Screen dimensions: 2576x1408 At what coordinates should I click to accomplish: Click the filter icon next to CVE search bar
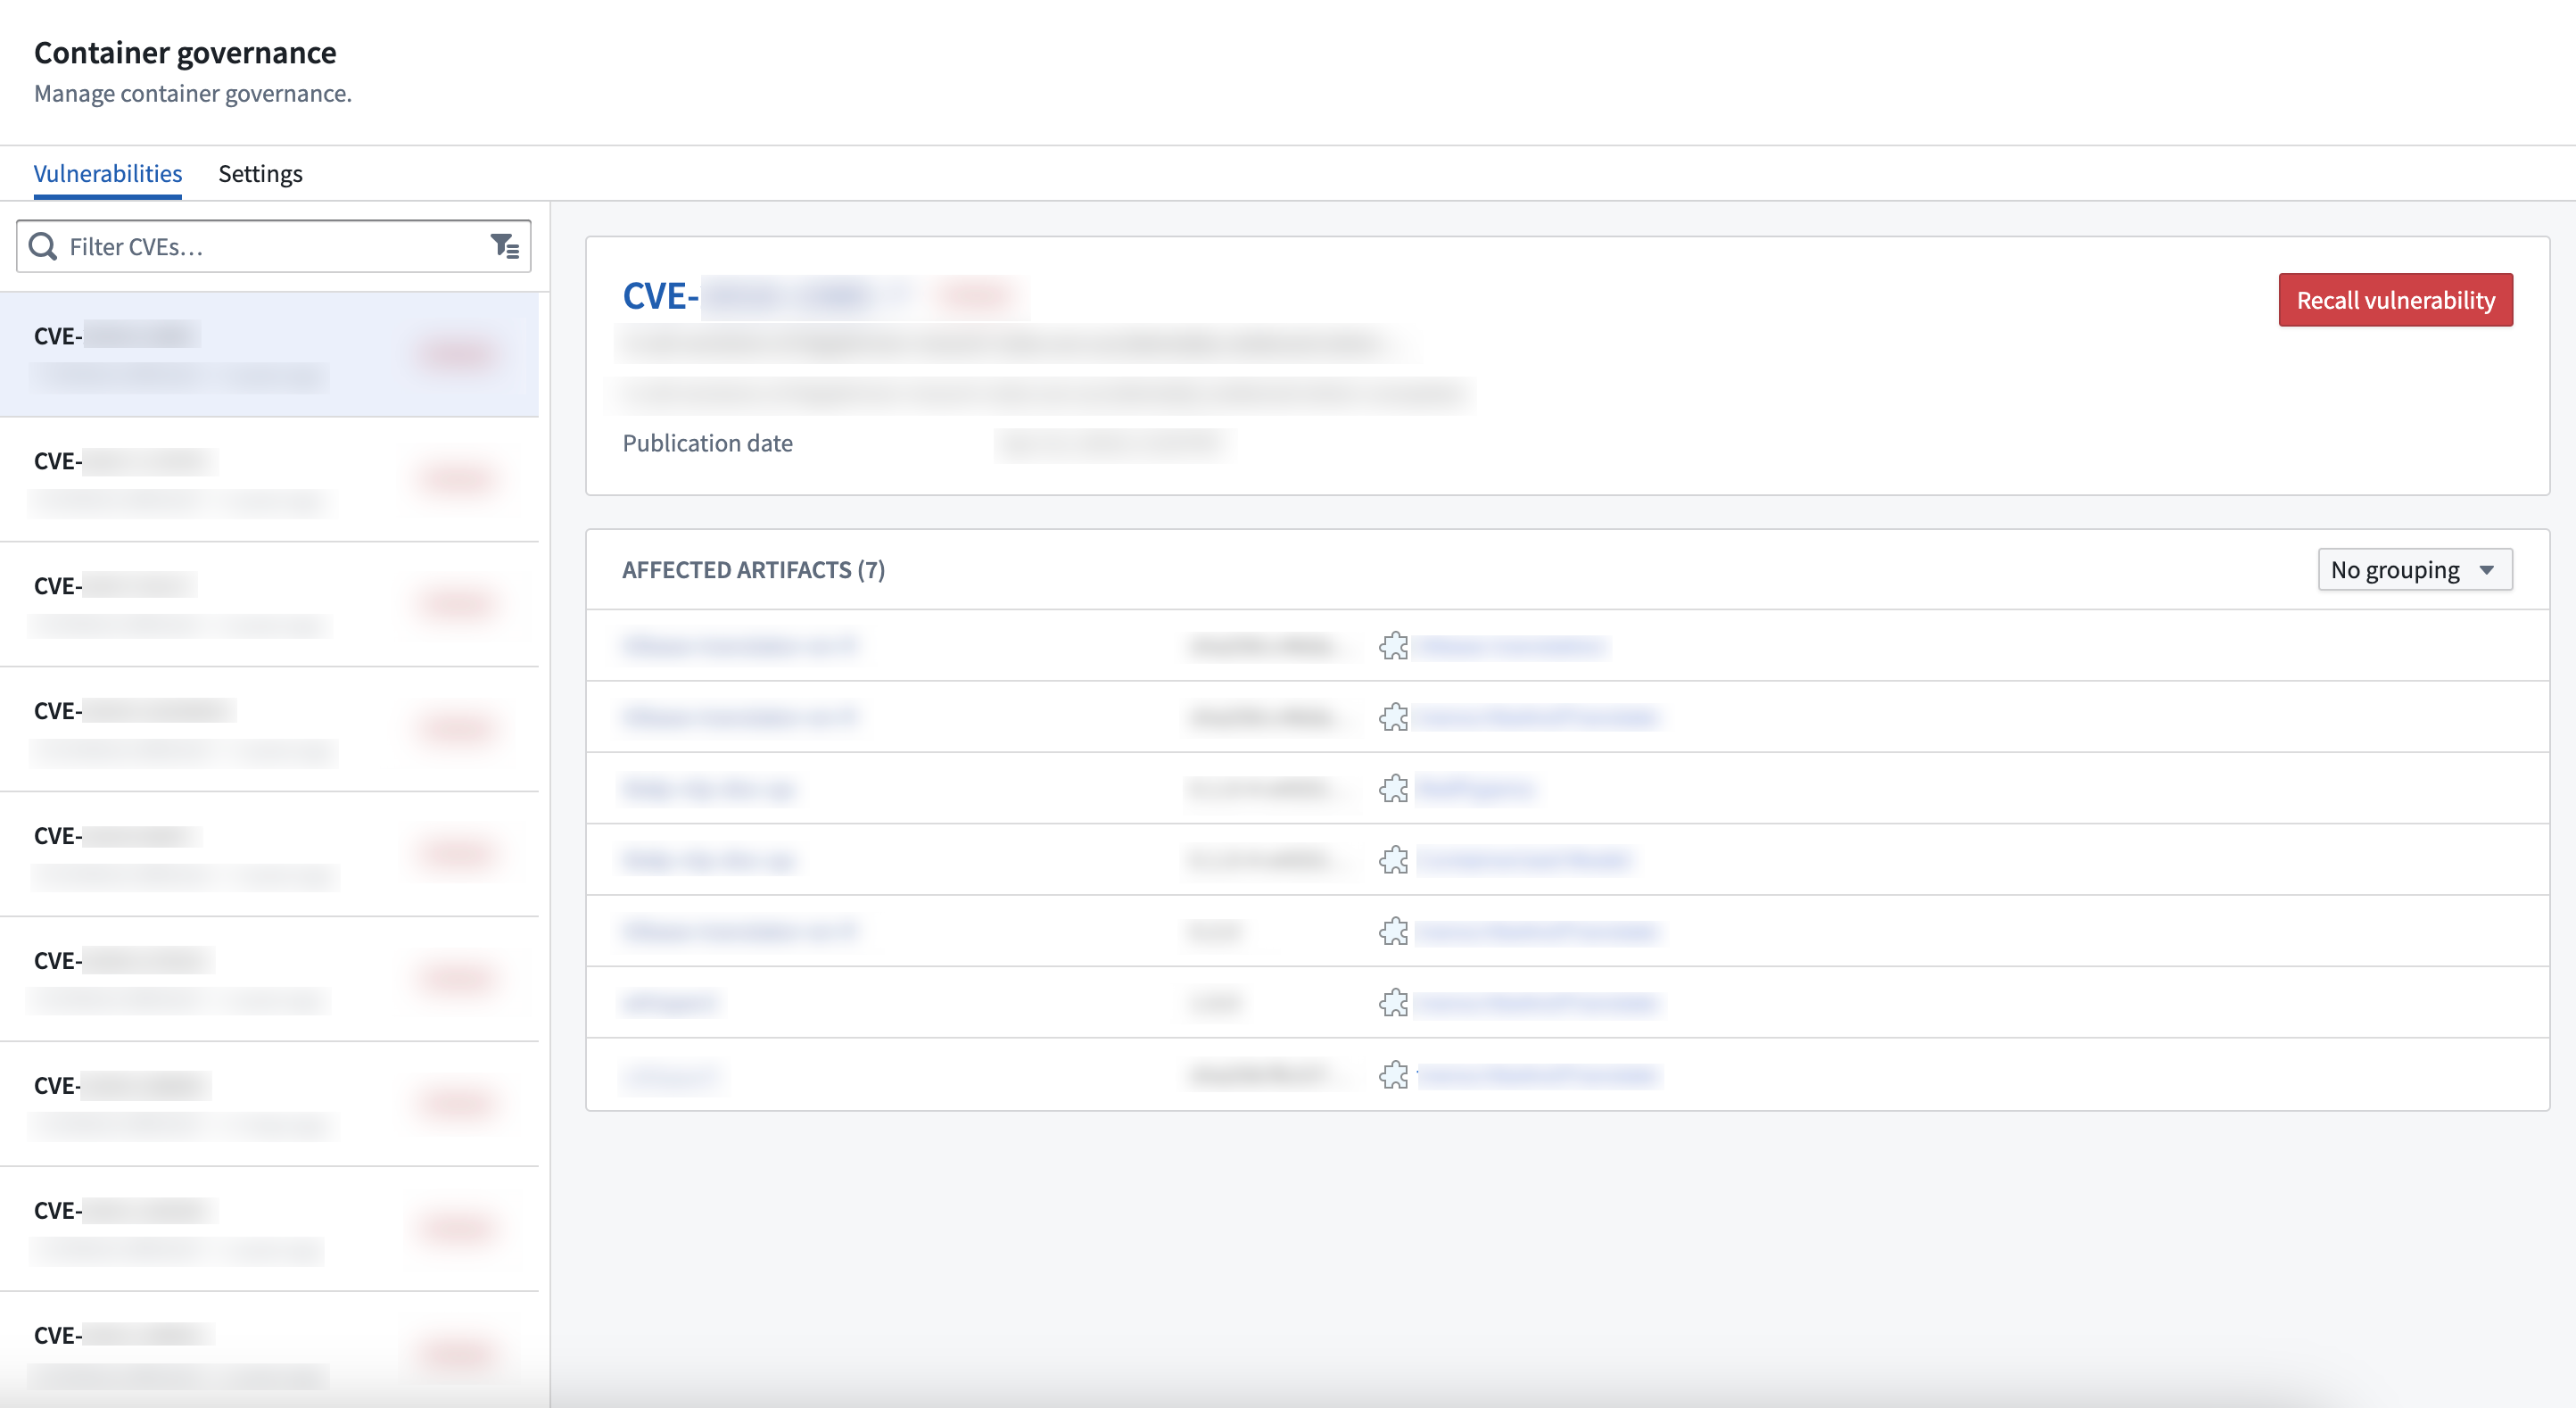click(504, 246)
